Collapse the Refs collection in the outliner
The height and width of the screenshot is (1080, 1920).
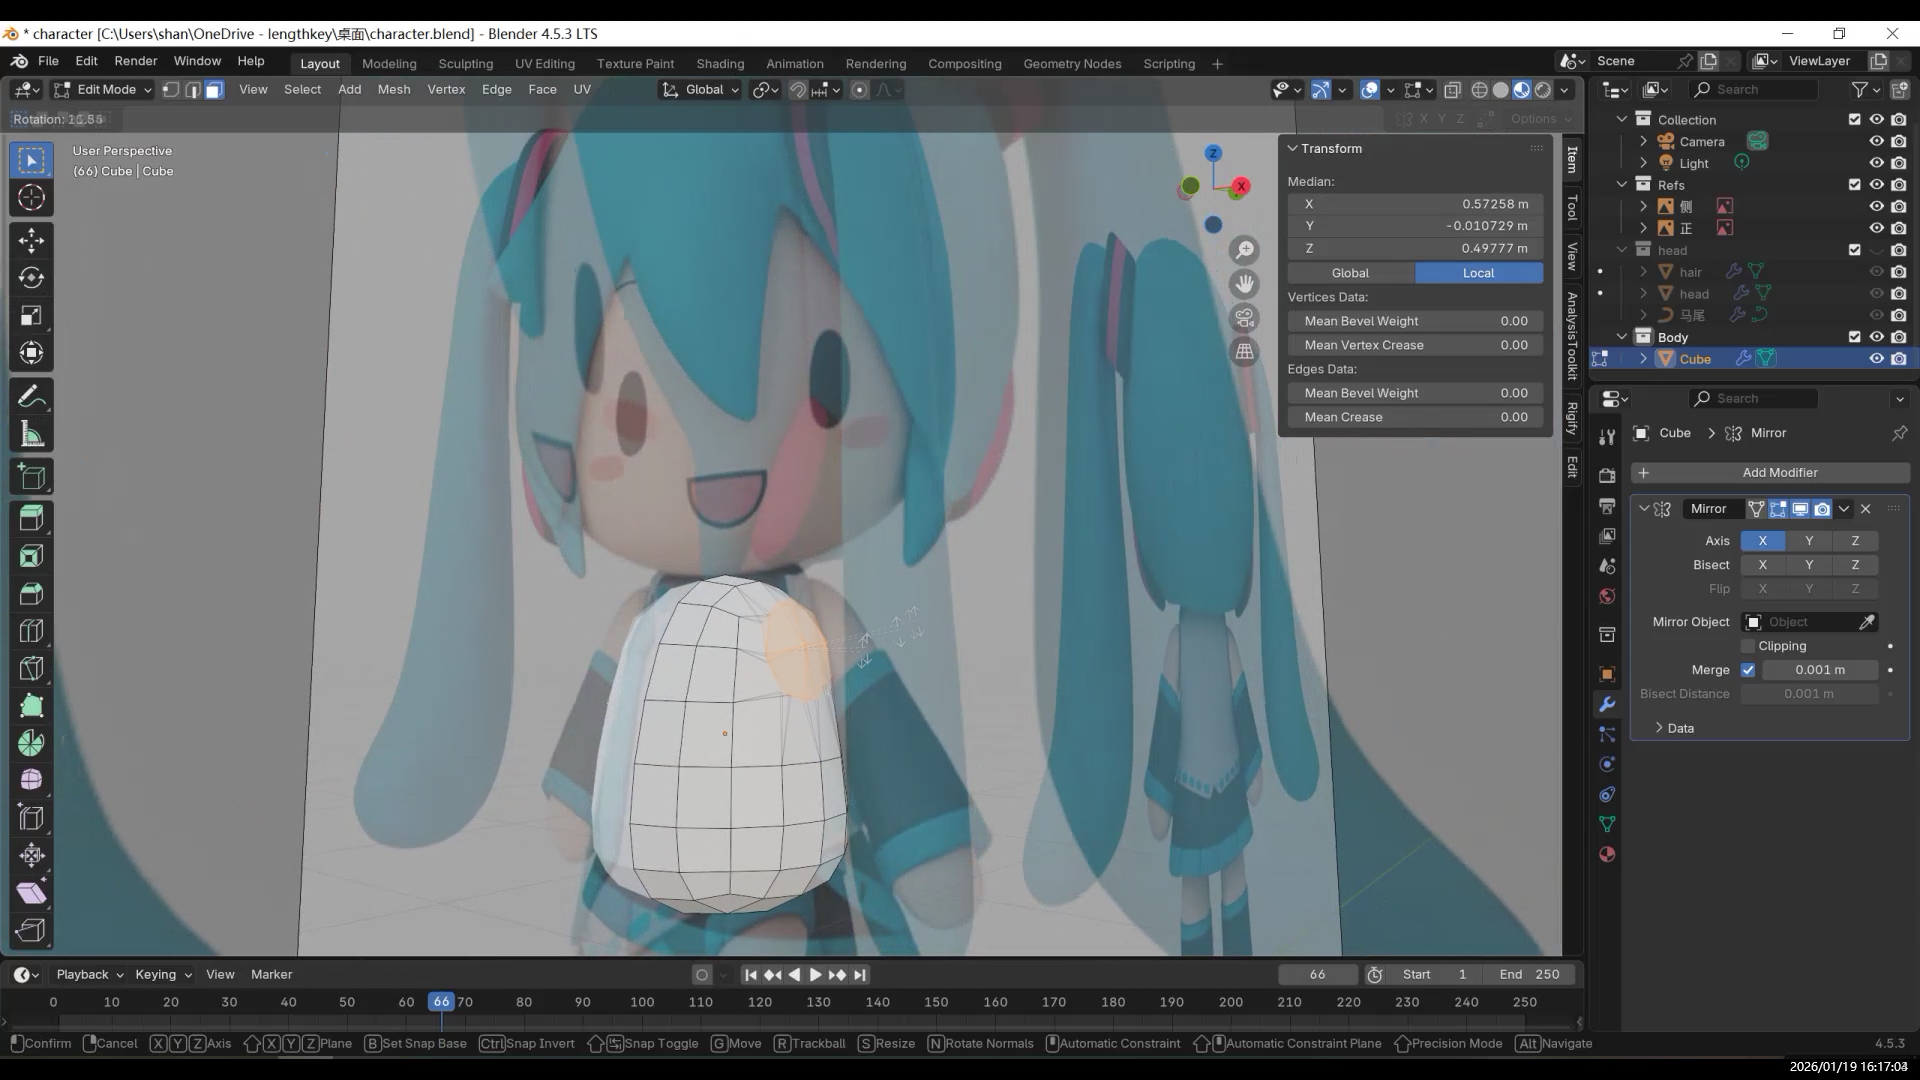tap(1622, 185)
